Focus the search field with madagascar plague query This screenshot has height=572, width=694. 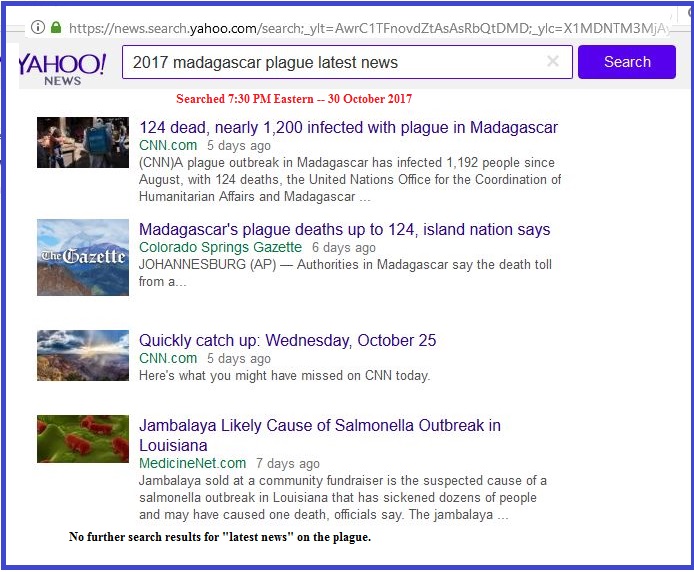[x=347, y=62]
